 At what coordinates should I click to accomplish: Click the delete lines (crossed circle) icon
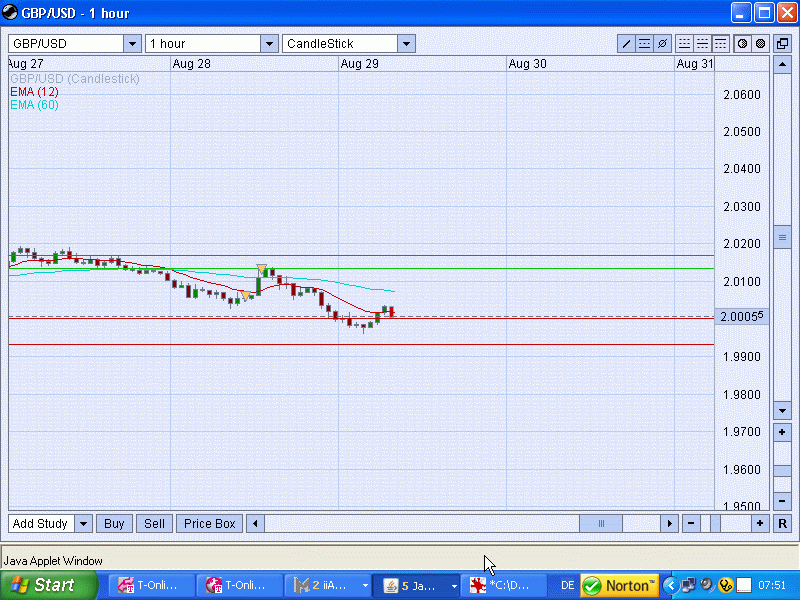coord(662,44)
